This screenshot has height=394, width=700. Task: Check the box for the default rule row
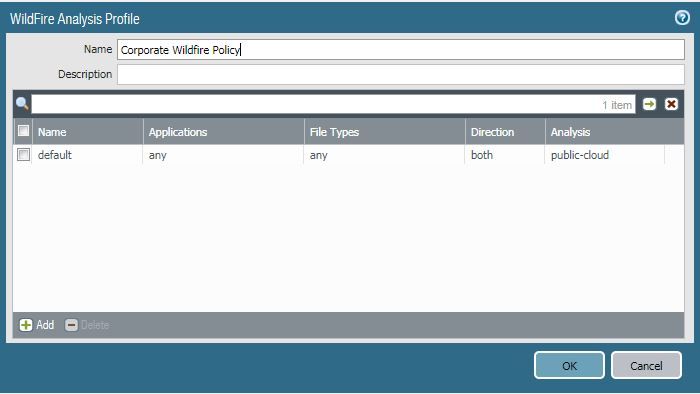tap(23, 154)
